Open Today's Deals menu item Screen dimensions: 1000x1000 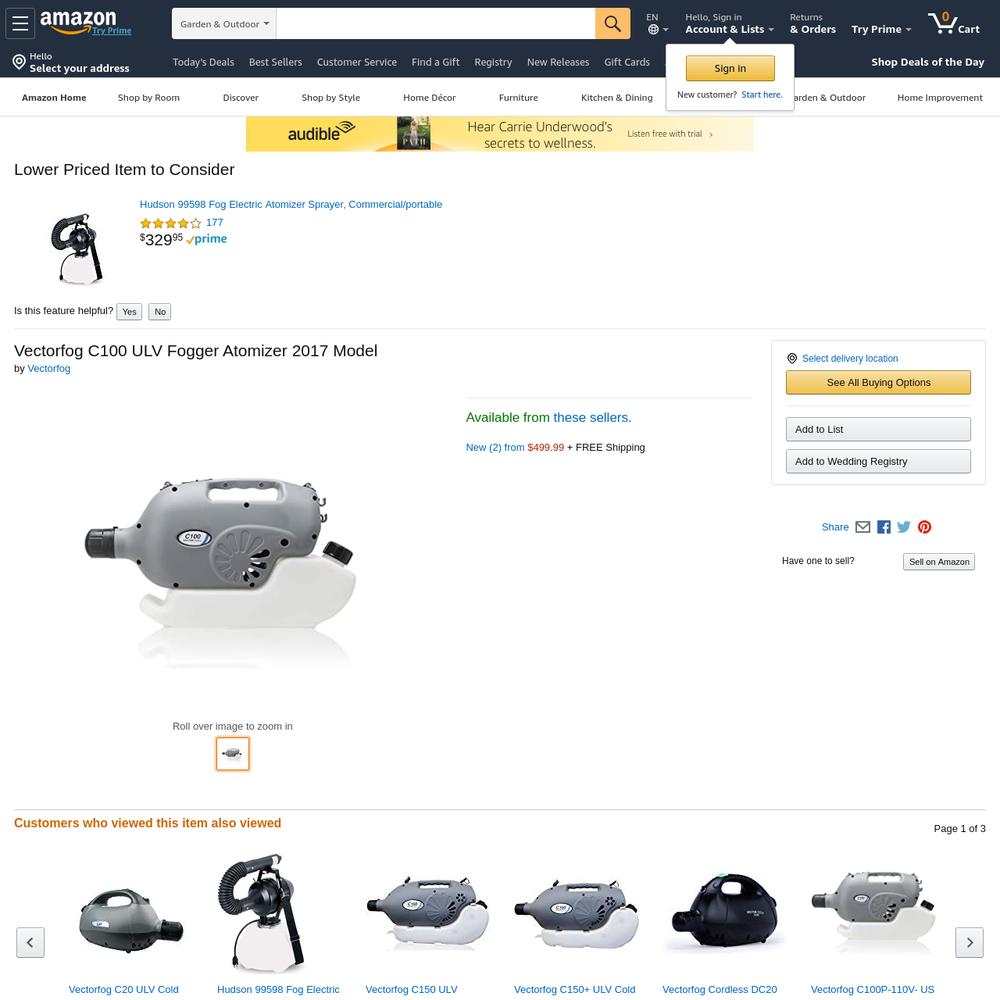coord(203,62)
